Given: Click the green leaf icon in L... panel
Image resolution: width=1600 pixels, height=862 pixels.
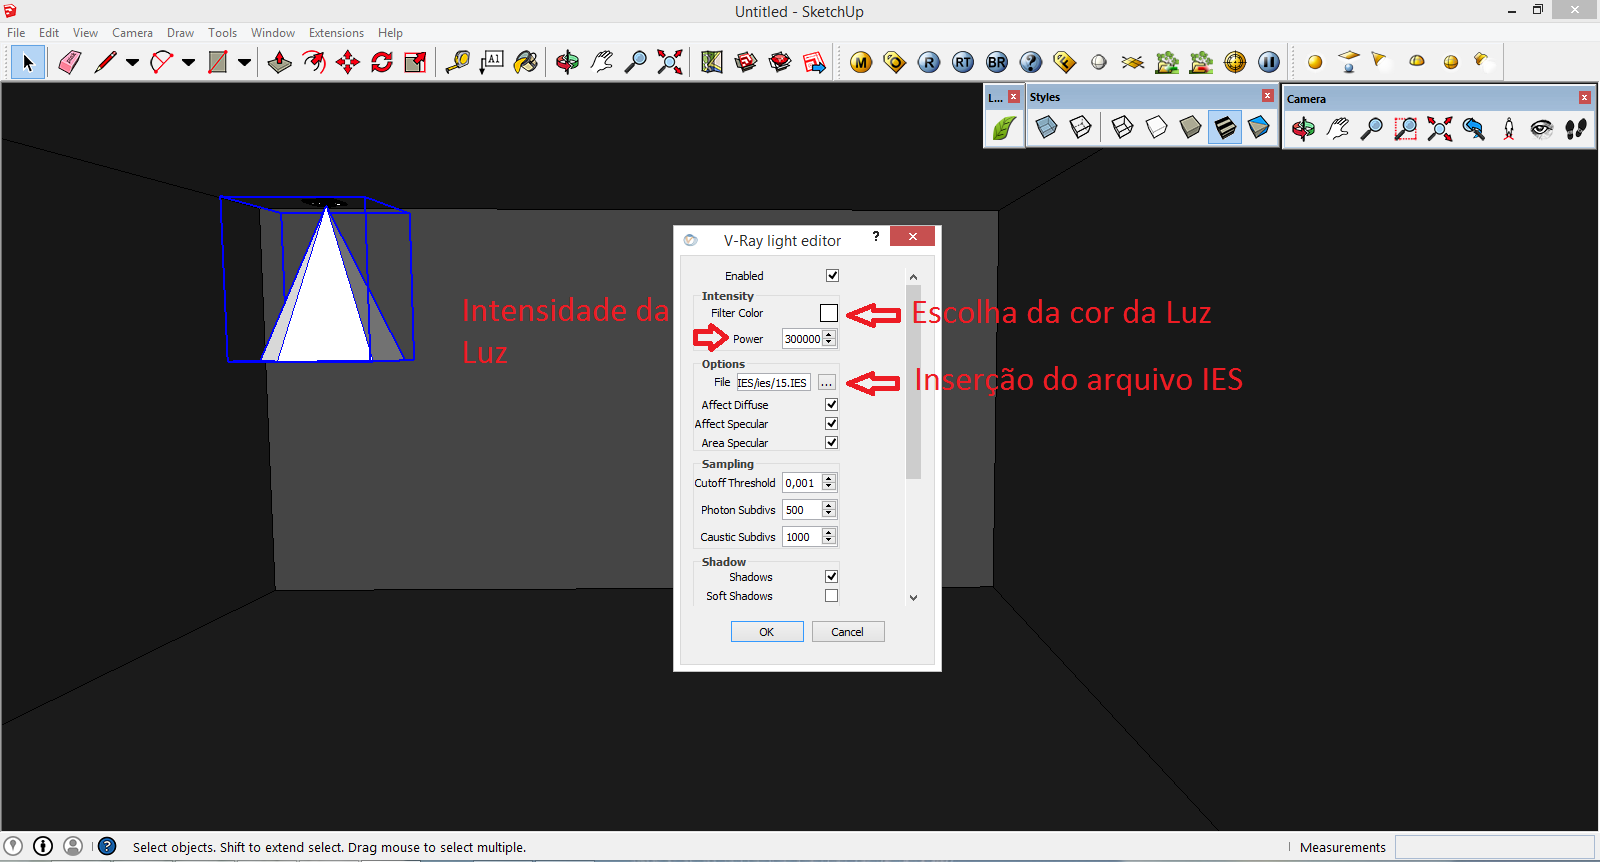Looking at the screenshot, I should pyautogui.click(x=1004, y=128).
